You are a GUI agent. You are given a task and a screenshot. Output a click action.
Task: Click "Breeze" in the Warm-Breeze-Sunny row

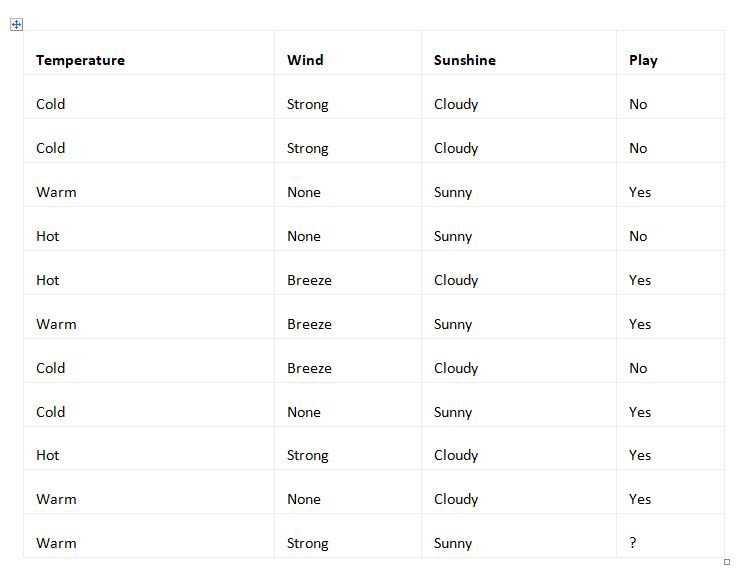coord(309,324)
